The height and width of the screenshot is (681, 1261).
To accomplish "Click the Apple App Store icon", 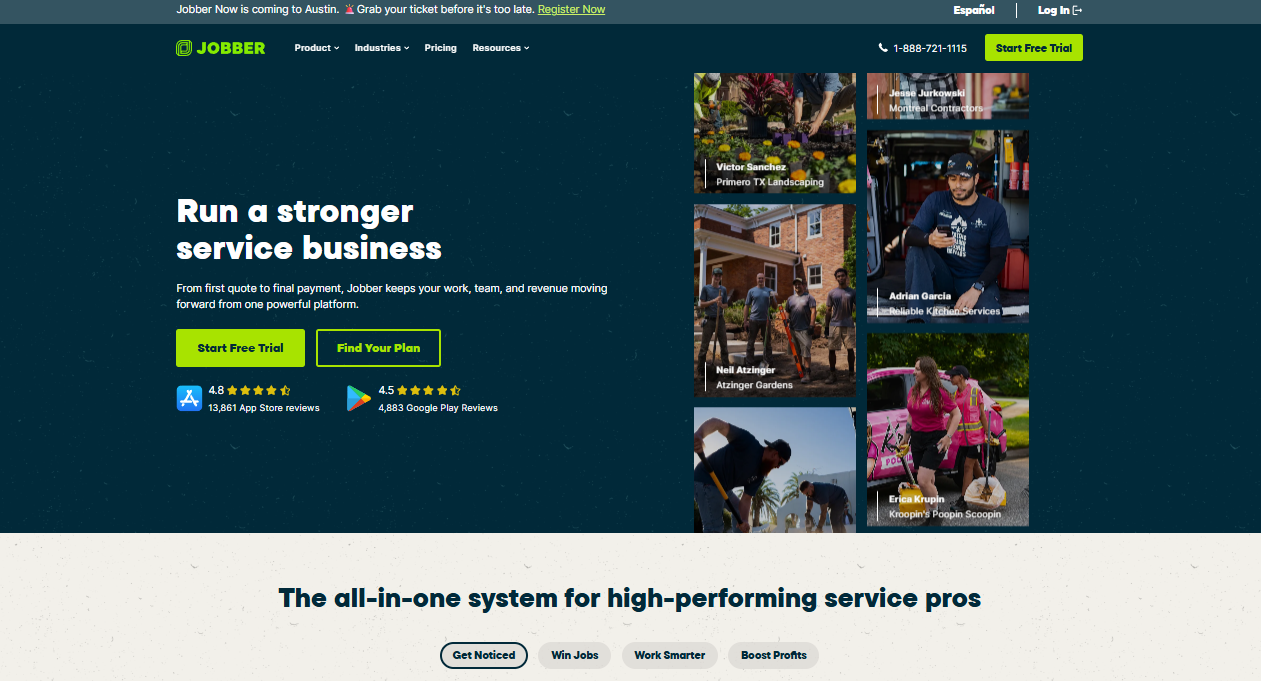I will coord(189,399).
